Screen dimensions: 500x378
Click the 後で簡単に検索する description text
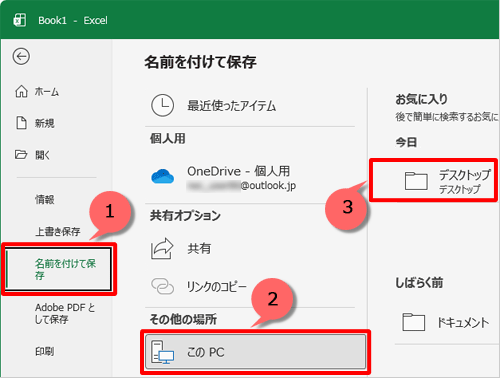[x=447, y=117]
